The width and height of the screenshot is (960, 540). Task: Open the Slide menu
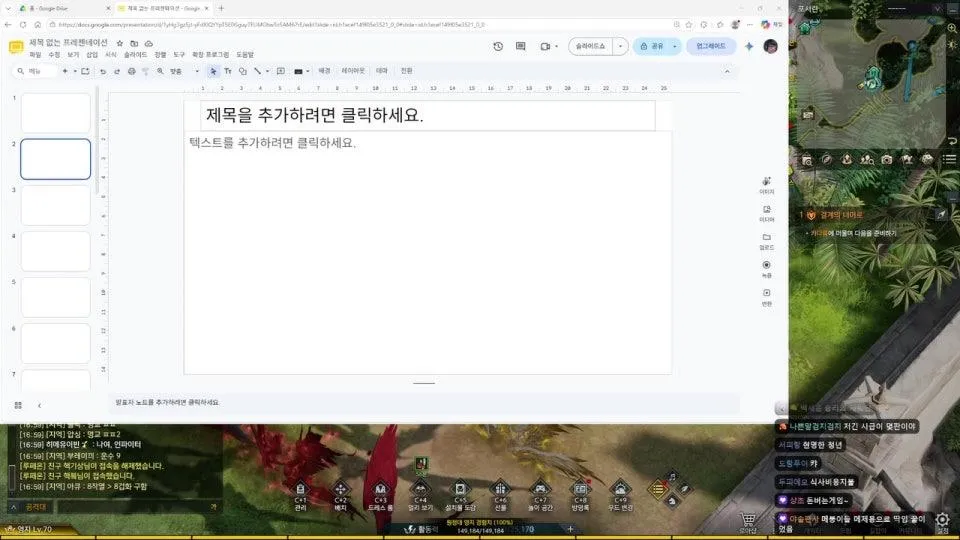135,55
